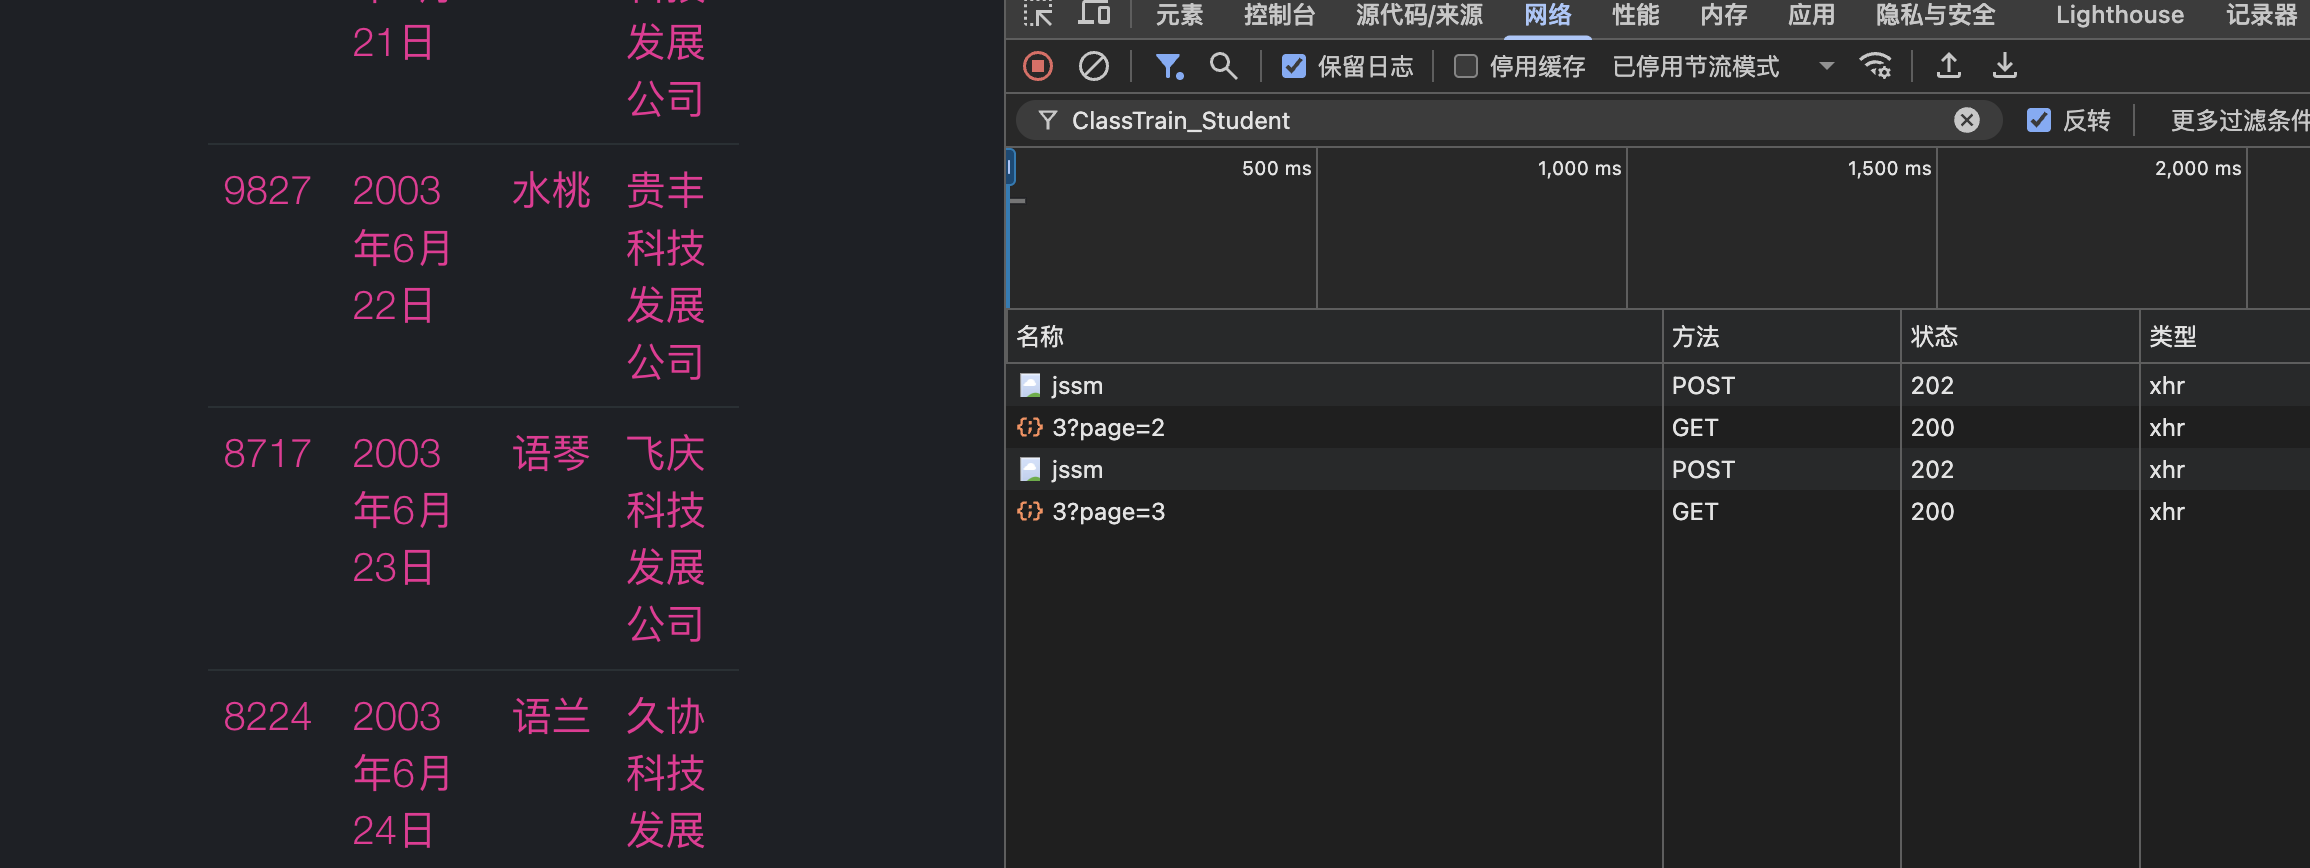Stop recording network log
Screen dimensions: 2310x868
coord(1038,66)
